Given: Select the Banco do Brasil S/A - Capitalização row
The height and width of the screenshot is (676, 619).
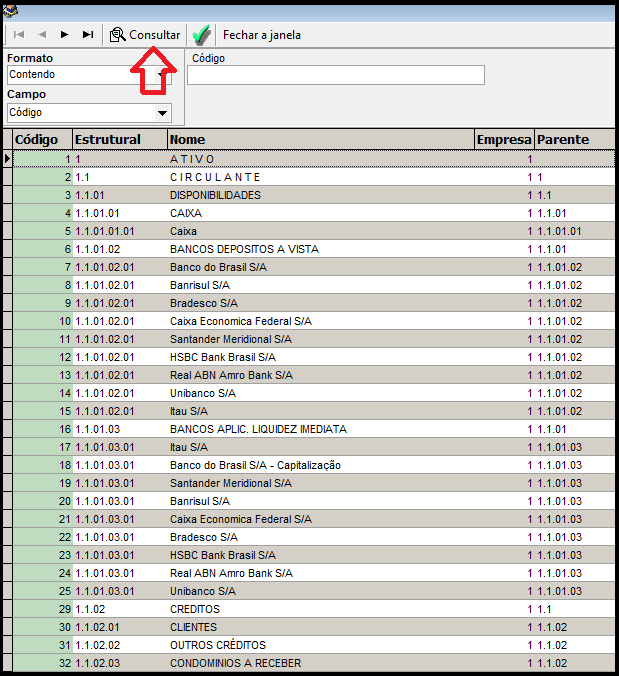Looking at the screenshot, I should tap(255, 465).
